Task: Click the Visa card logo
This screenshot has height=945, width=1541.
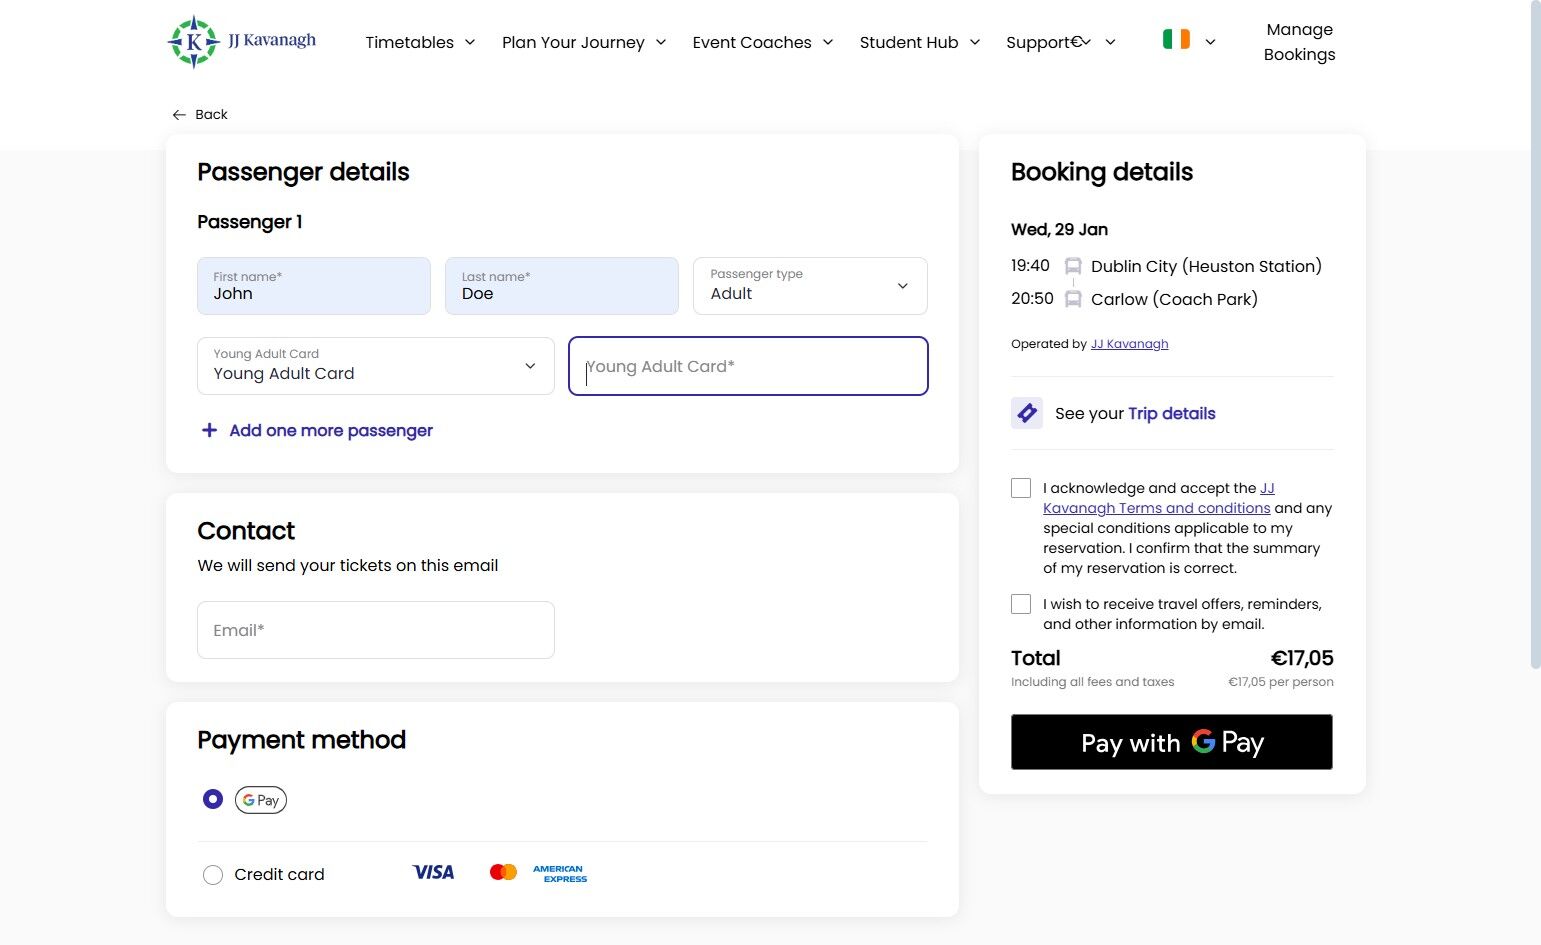Action: [x=433, y=873]
